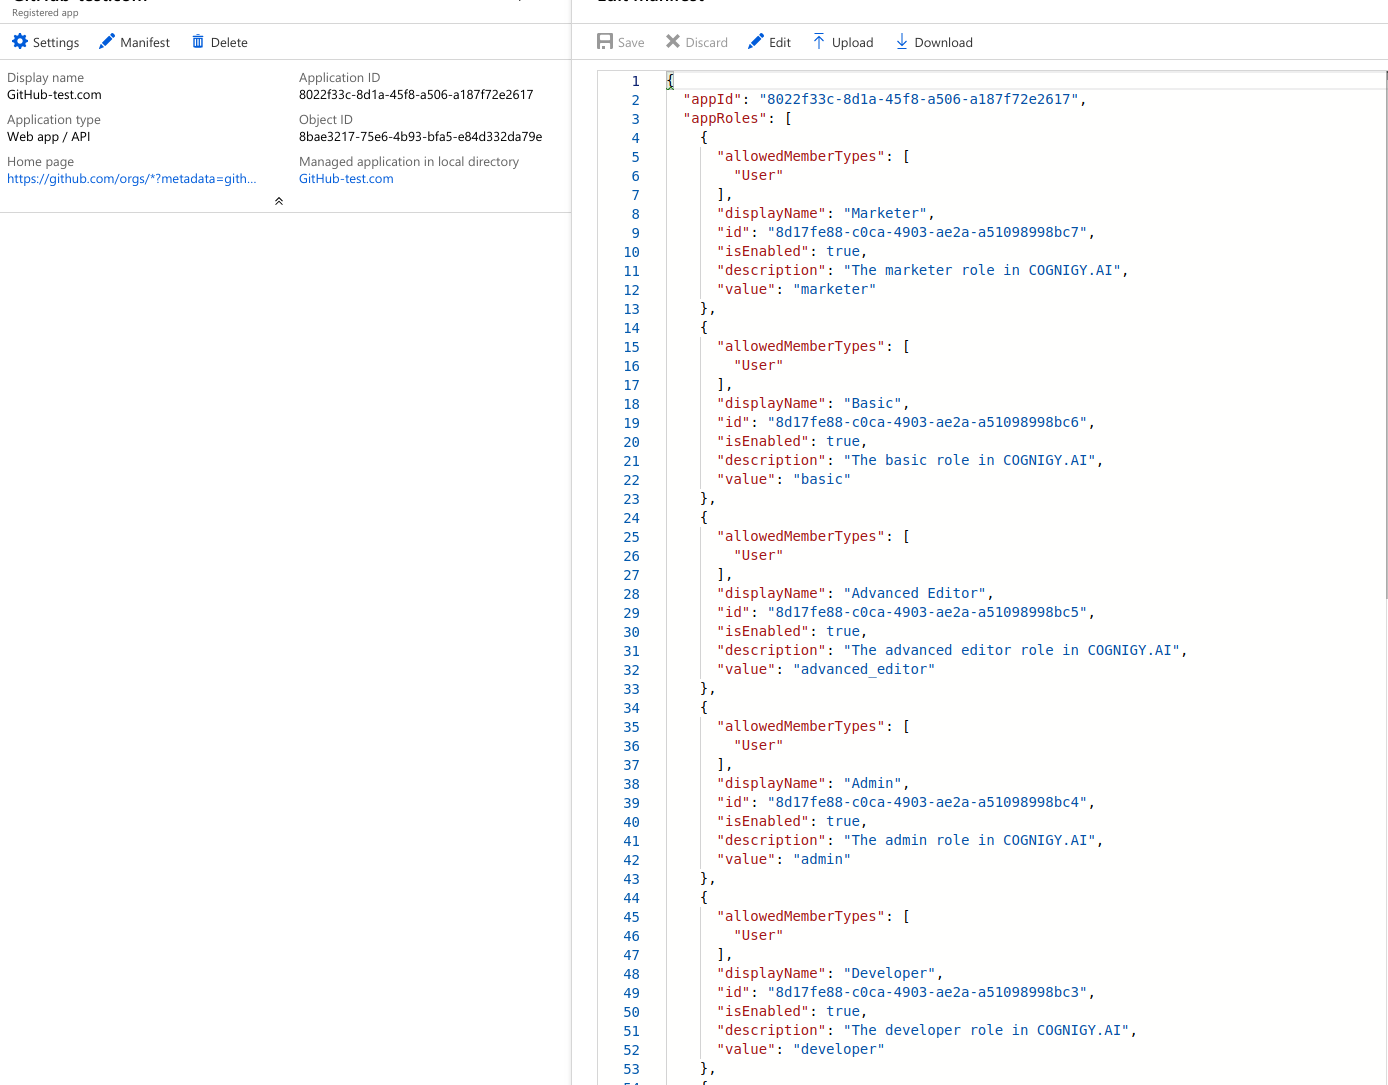Click line number 34 in the gutter
Screen dimensions: 1388x1085
pos(631,708)
